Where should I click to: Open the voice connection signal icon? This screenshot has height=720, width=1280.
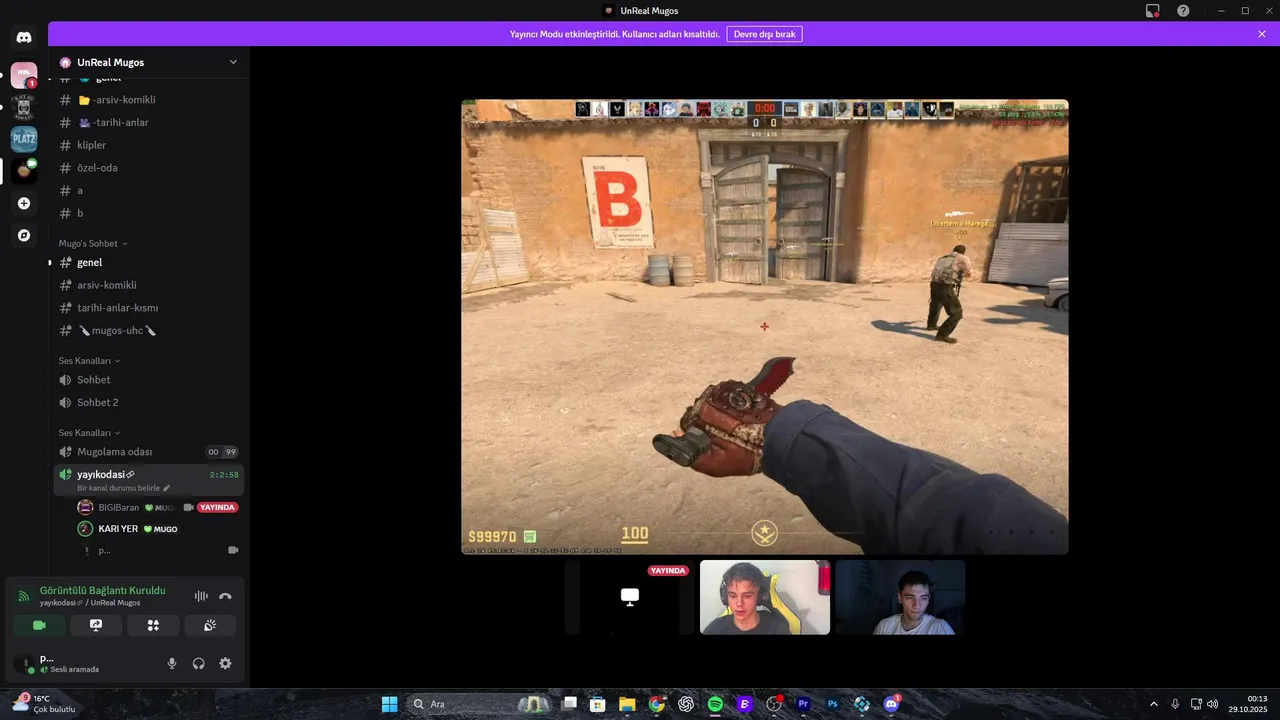[x=23, y=596]
